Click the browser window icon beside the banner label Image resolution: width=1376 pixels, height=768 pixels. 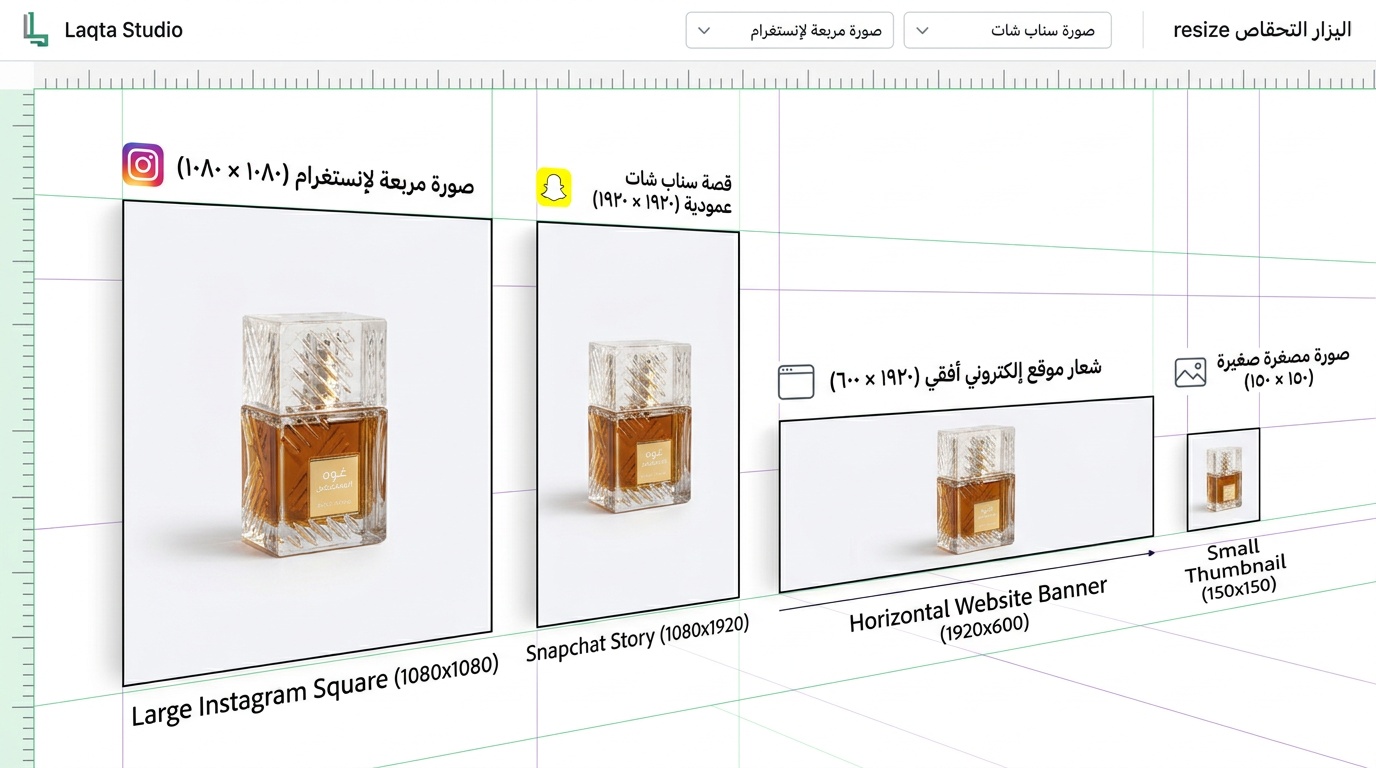[796, 382]
